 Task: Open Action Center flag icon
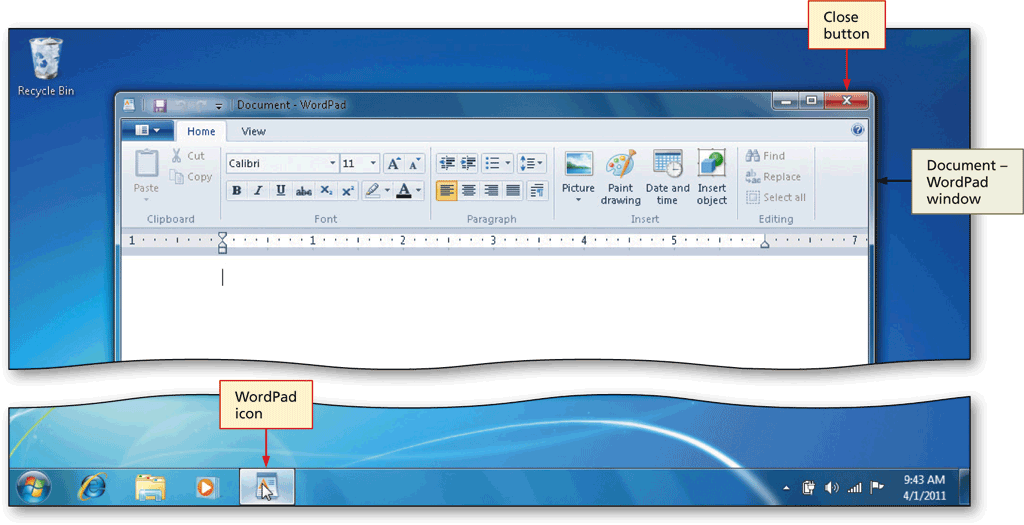pyautogui.click(x=877, y=487)
